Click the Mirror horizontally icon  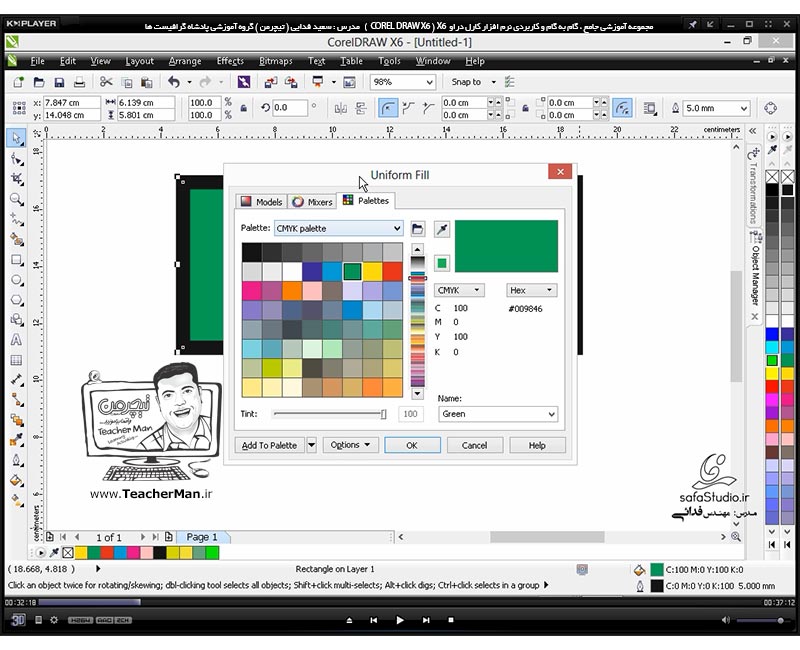(340, 108)
